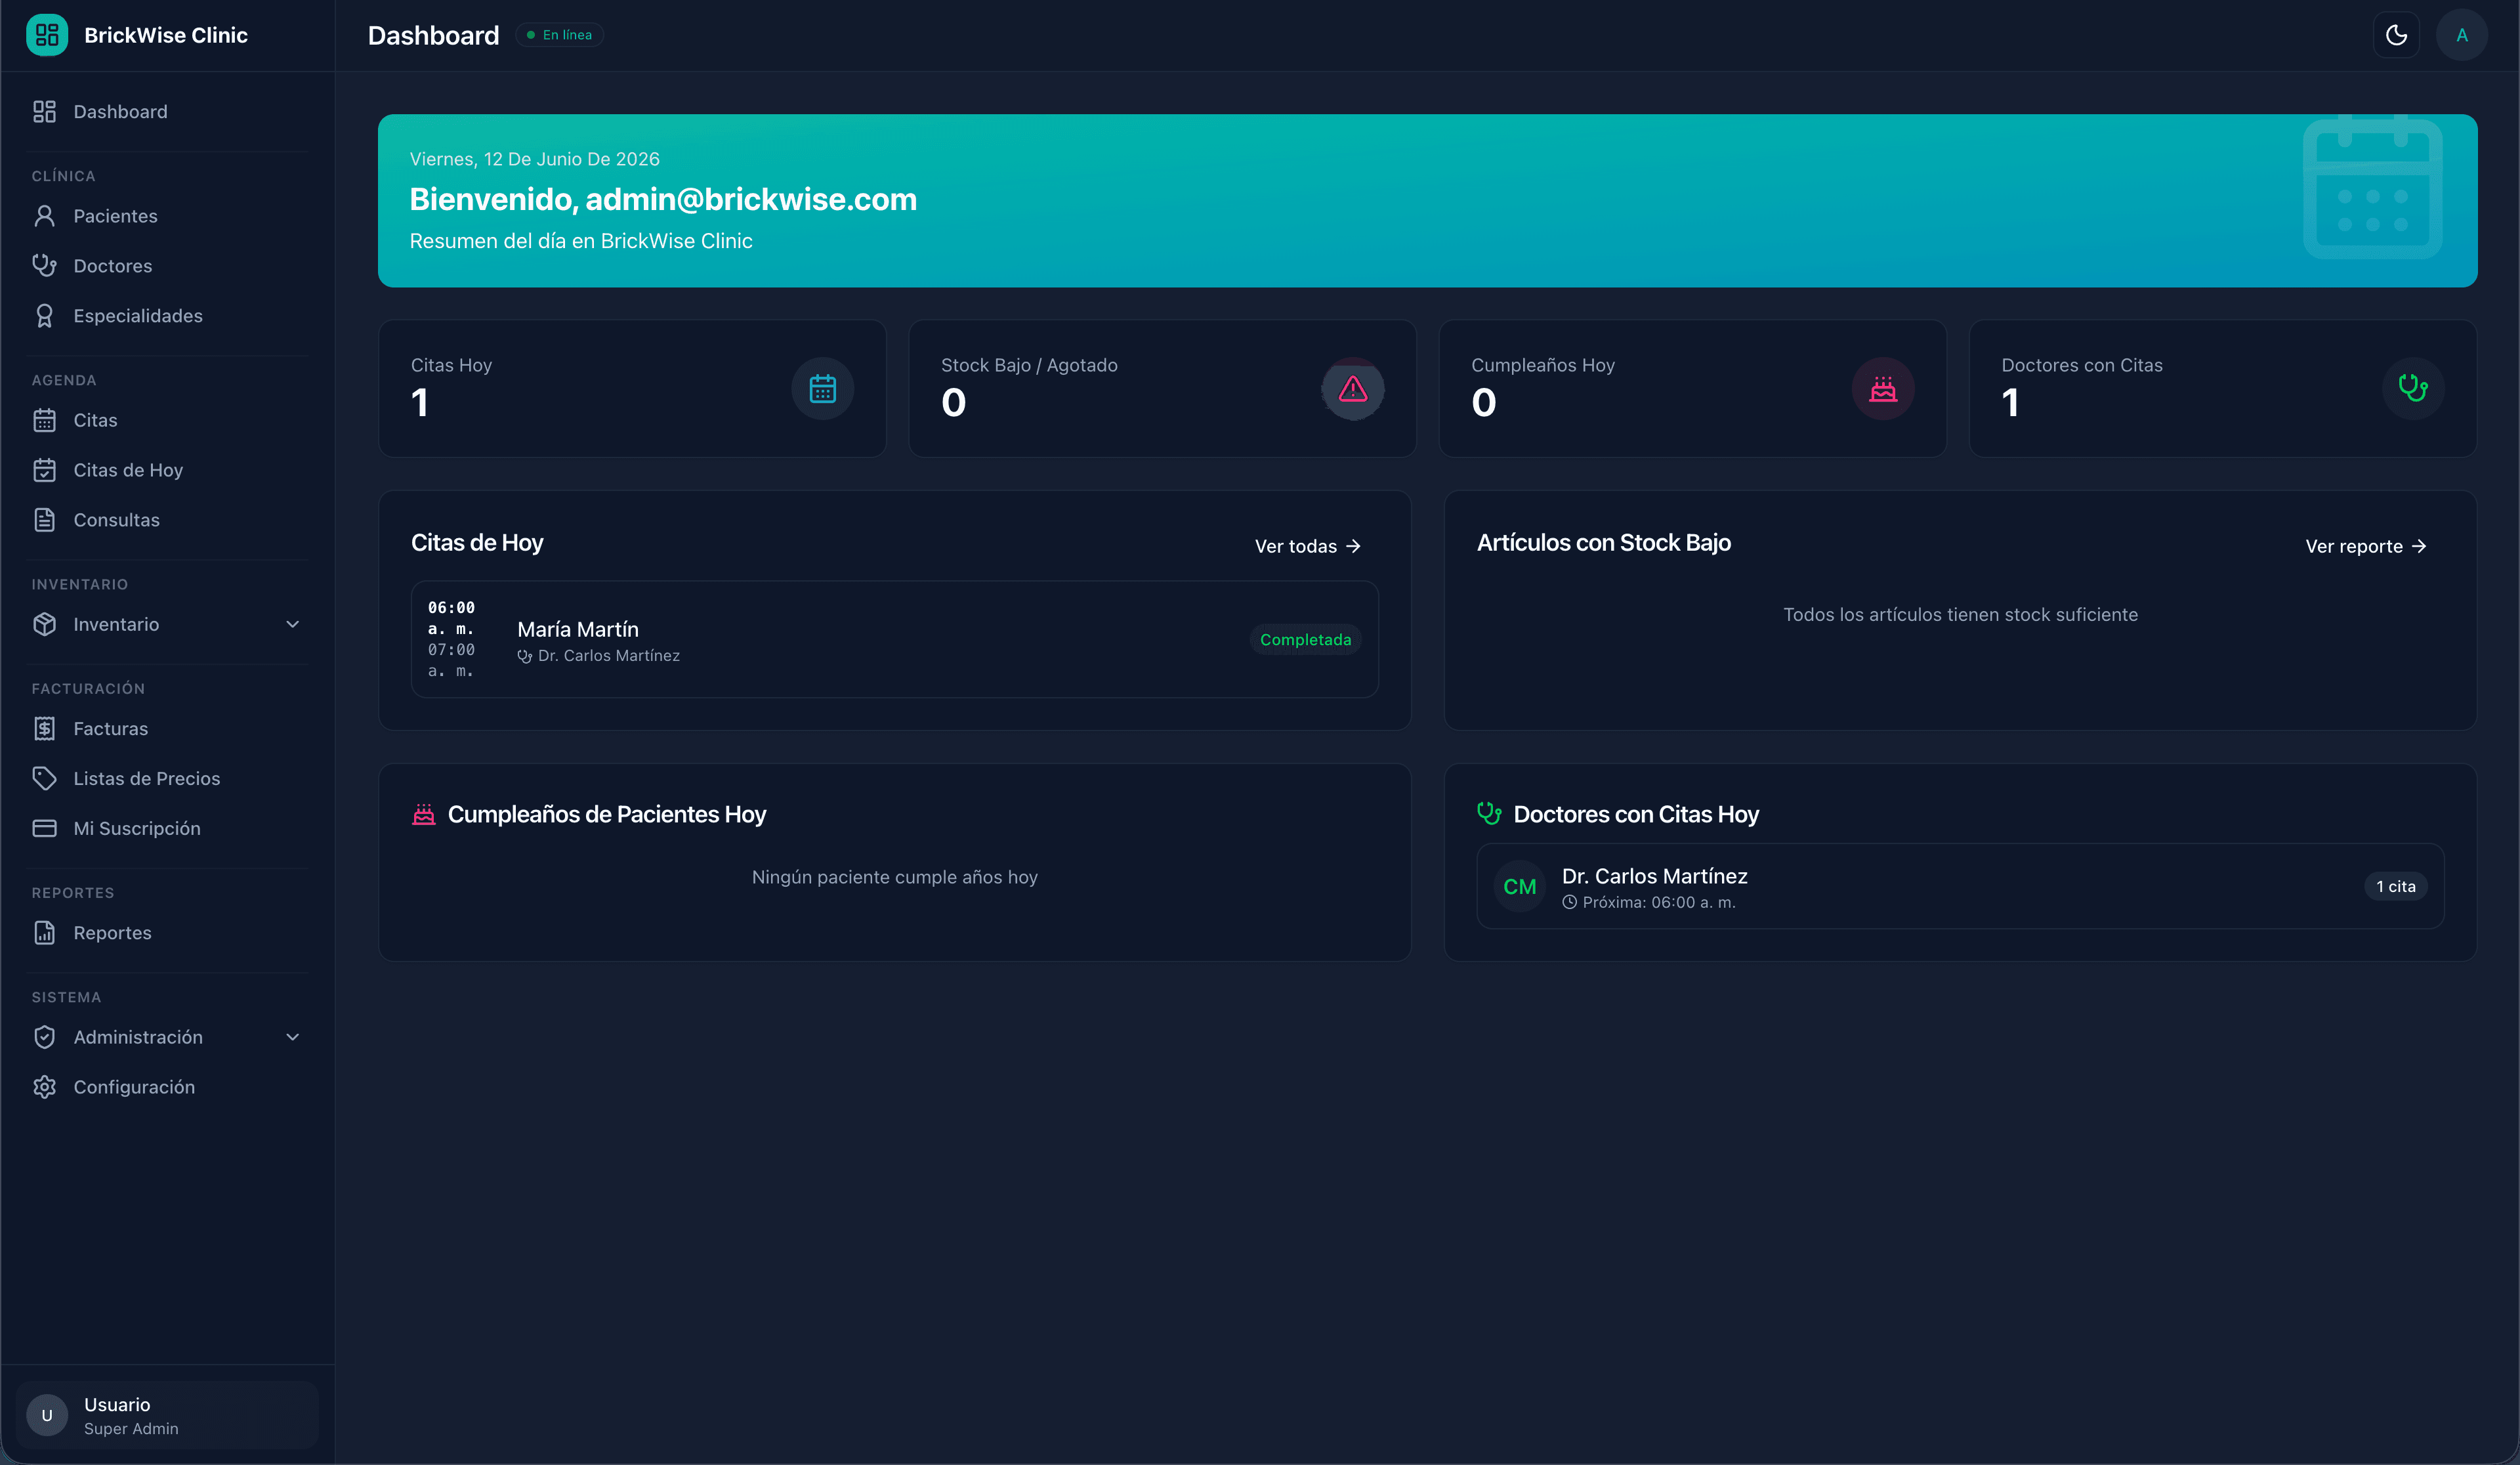Click the calendar icon on Citas Hoy card
Image resolution: width=2520 pixels, height=1465 pixels.
[x=822, y=388]
